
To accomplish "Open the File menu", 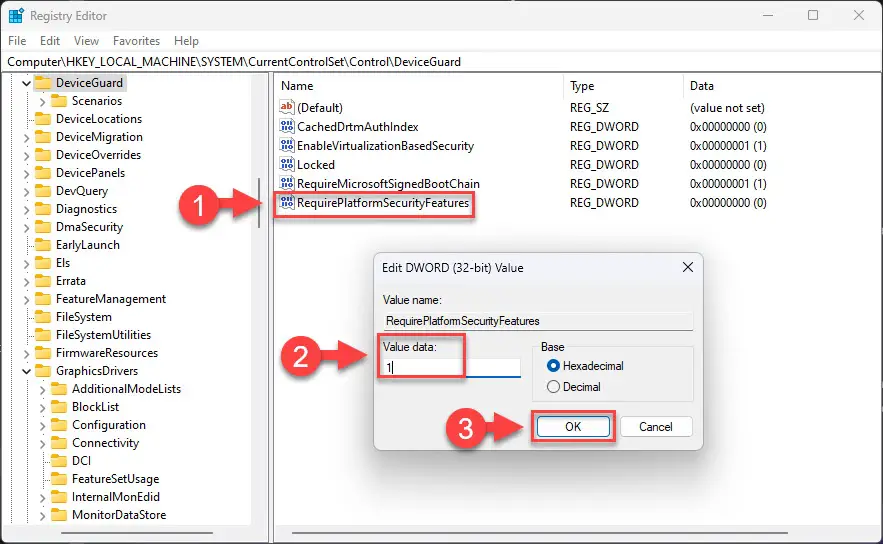I will point(17,41).
